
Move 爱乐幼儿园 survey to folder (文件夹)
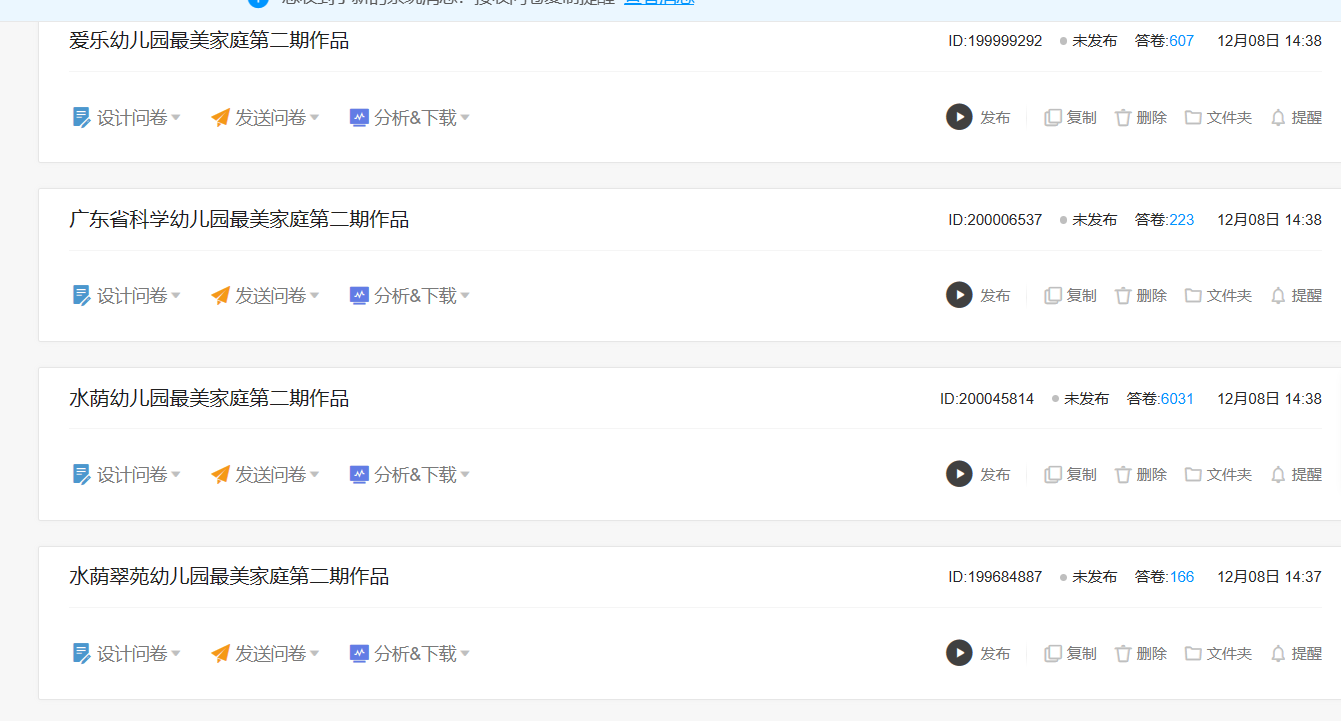coord(1218,118)
